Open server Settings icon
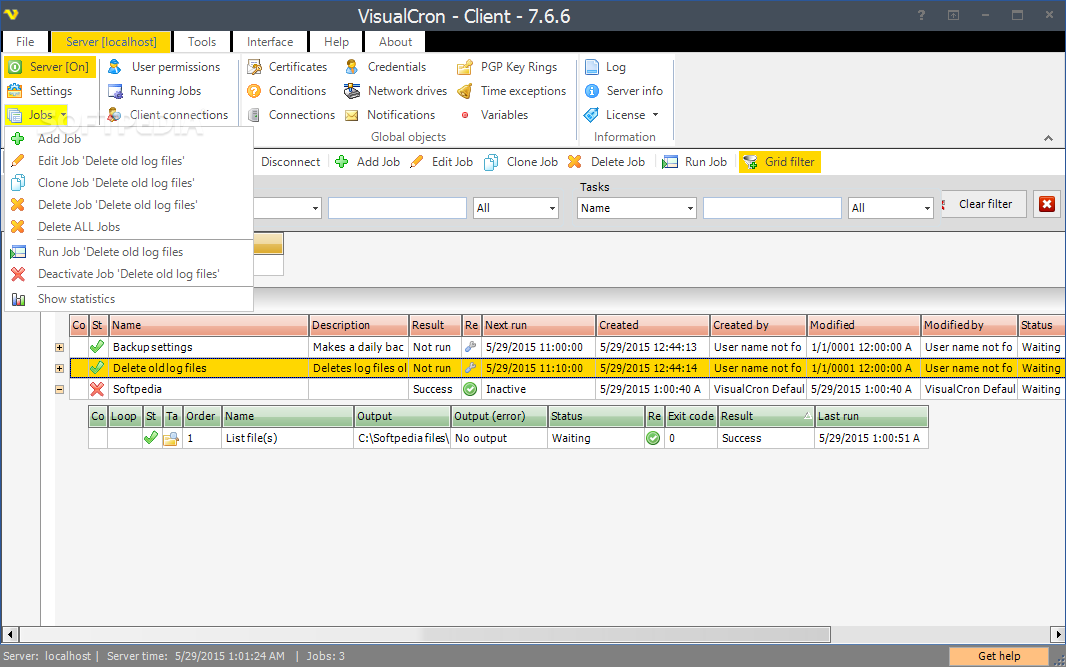Viewport: 1066px width, 667px height. click(15, 91)
